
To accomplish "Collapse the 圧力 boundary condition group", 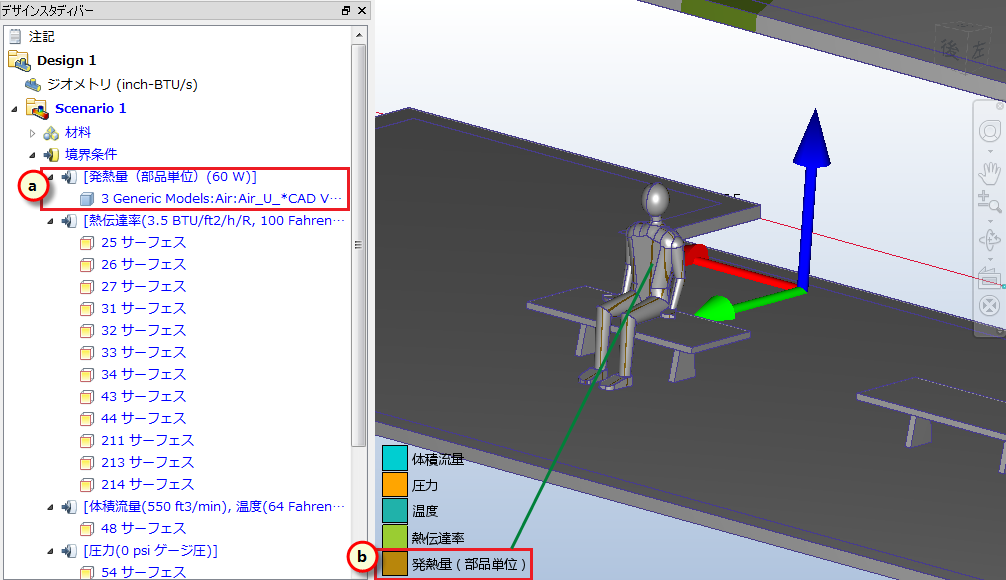I will click(x=50, y=551).
